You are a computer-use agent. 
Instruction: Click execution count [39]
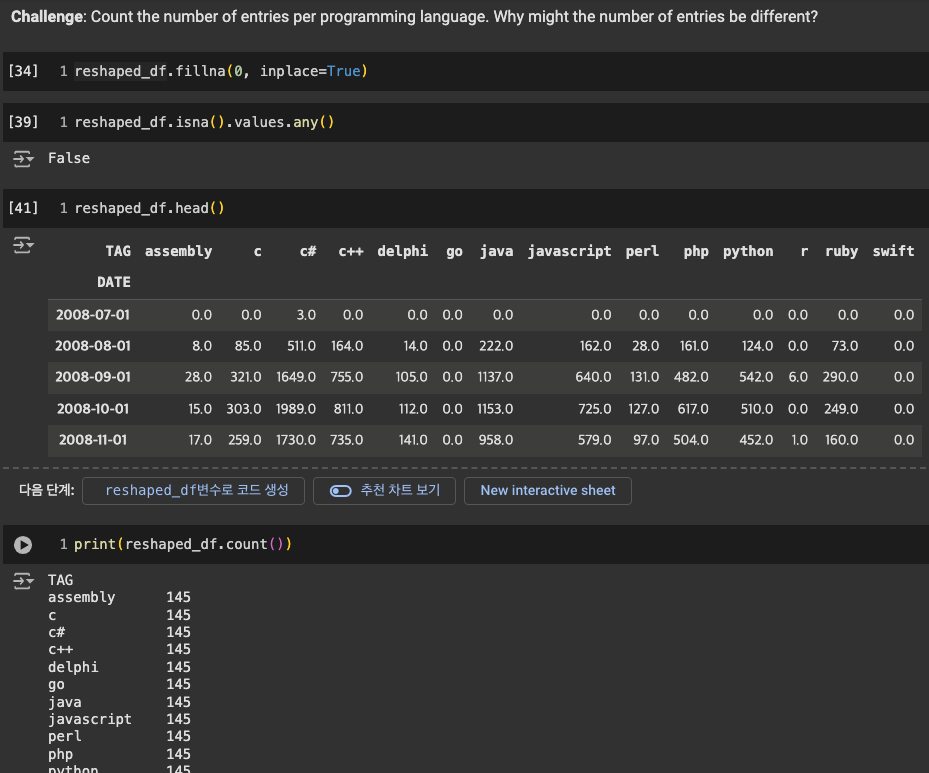click(x=23, y=122)
